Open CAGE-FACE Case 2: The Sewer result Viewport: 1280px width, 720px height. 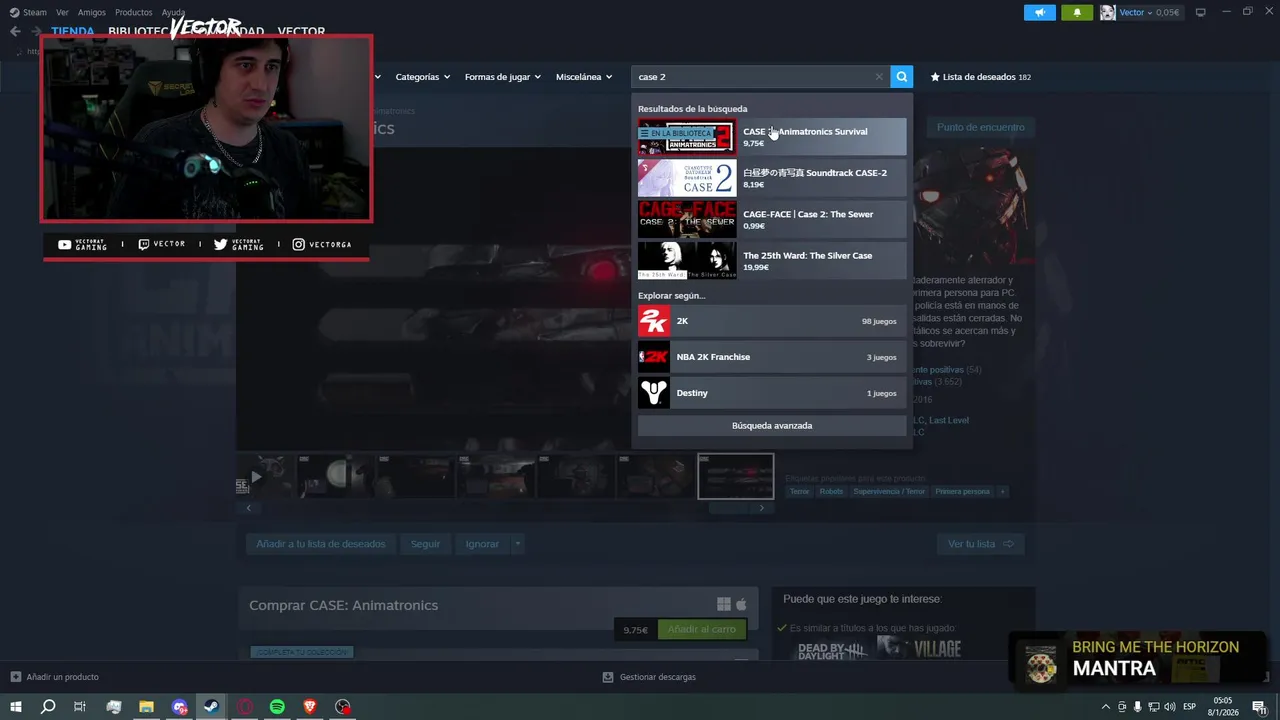tap(772, 219)
